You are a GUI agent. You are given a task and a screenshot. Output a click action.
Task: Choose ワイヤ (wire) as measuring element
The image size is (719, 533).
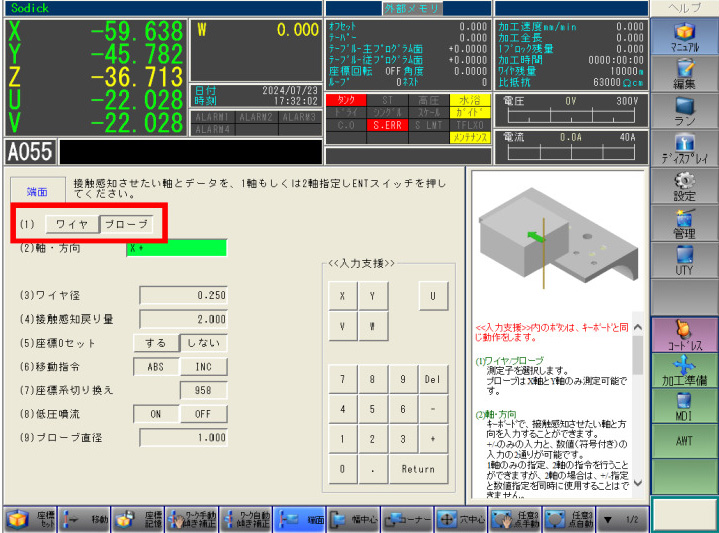[72, 224]
